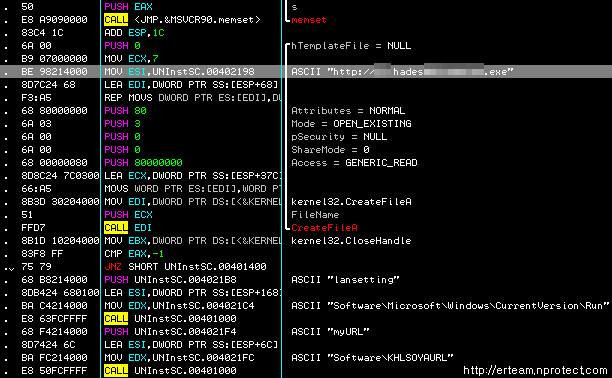This screenshot has width=612, height=378.
Task: Select JNZ SHORT UNInstSC.00401400 instruction
Action: (x=185, y=267)
